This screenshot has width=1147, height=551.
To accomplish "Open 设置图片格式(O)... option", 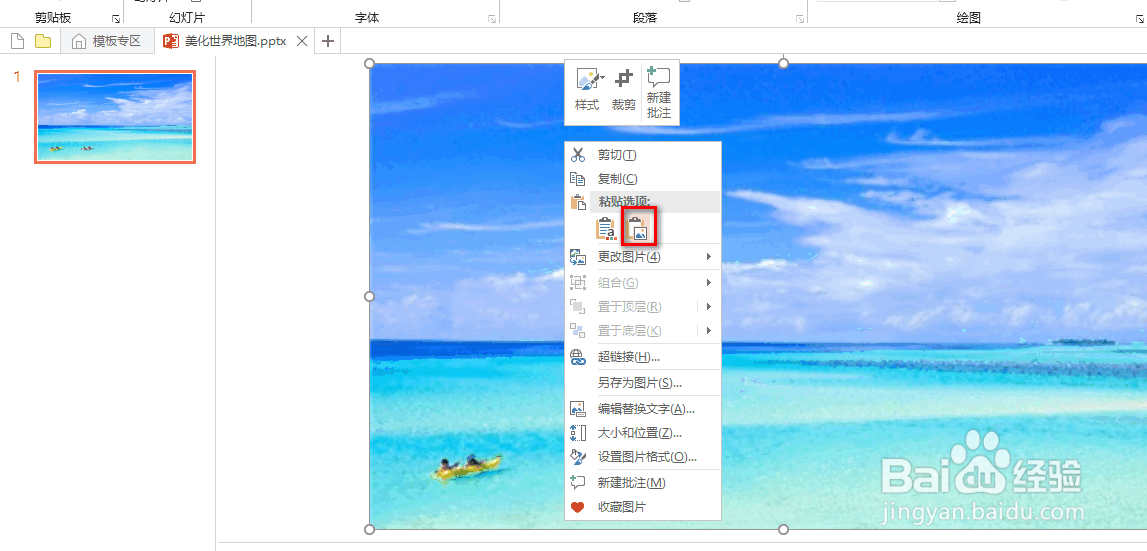I will (643, 457).
